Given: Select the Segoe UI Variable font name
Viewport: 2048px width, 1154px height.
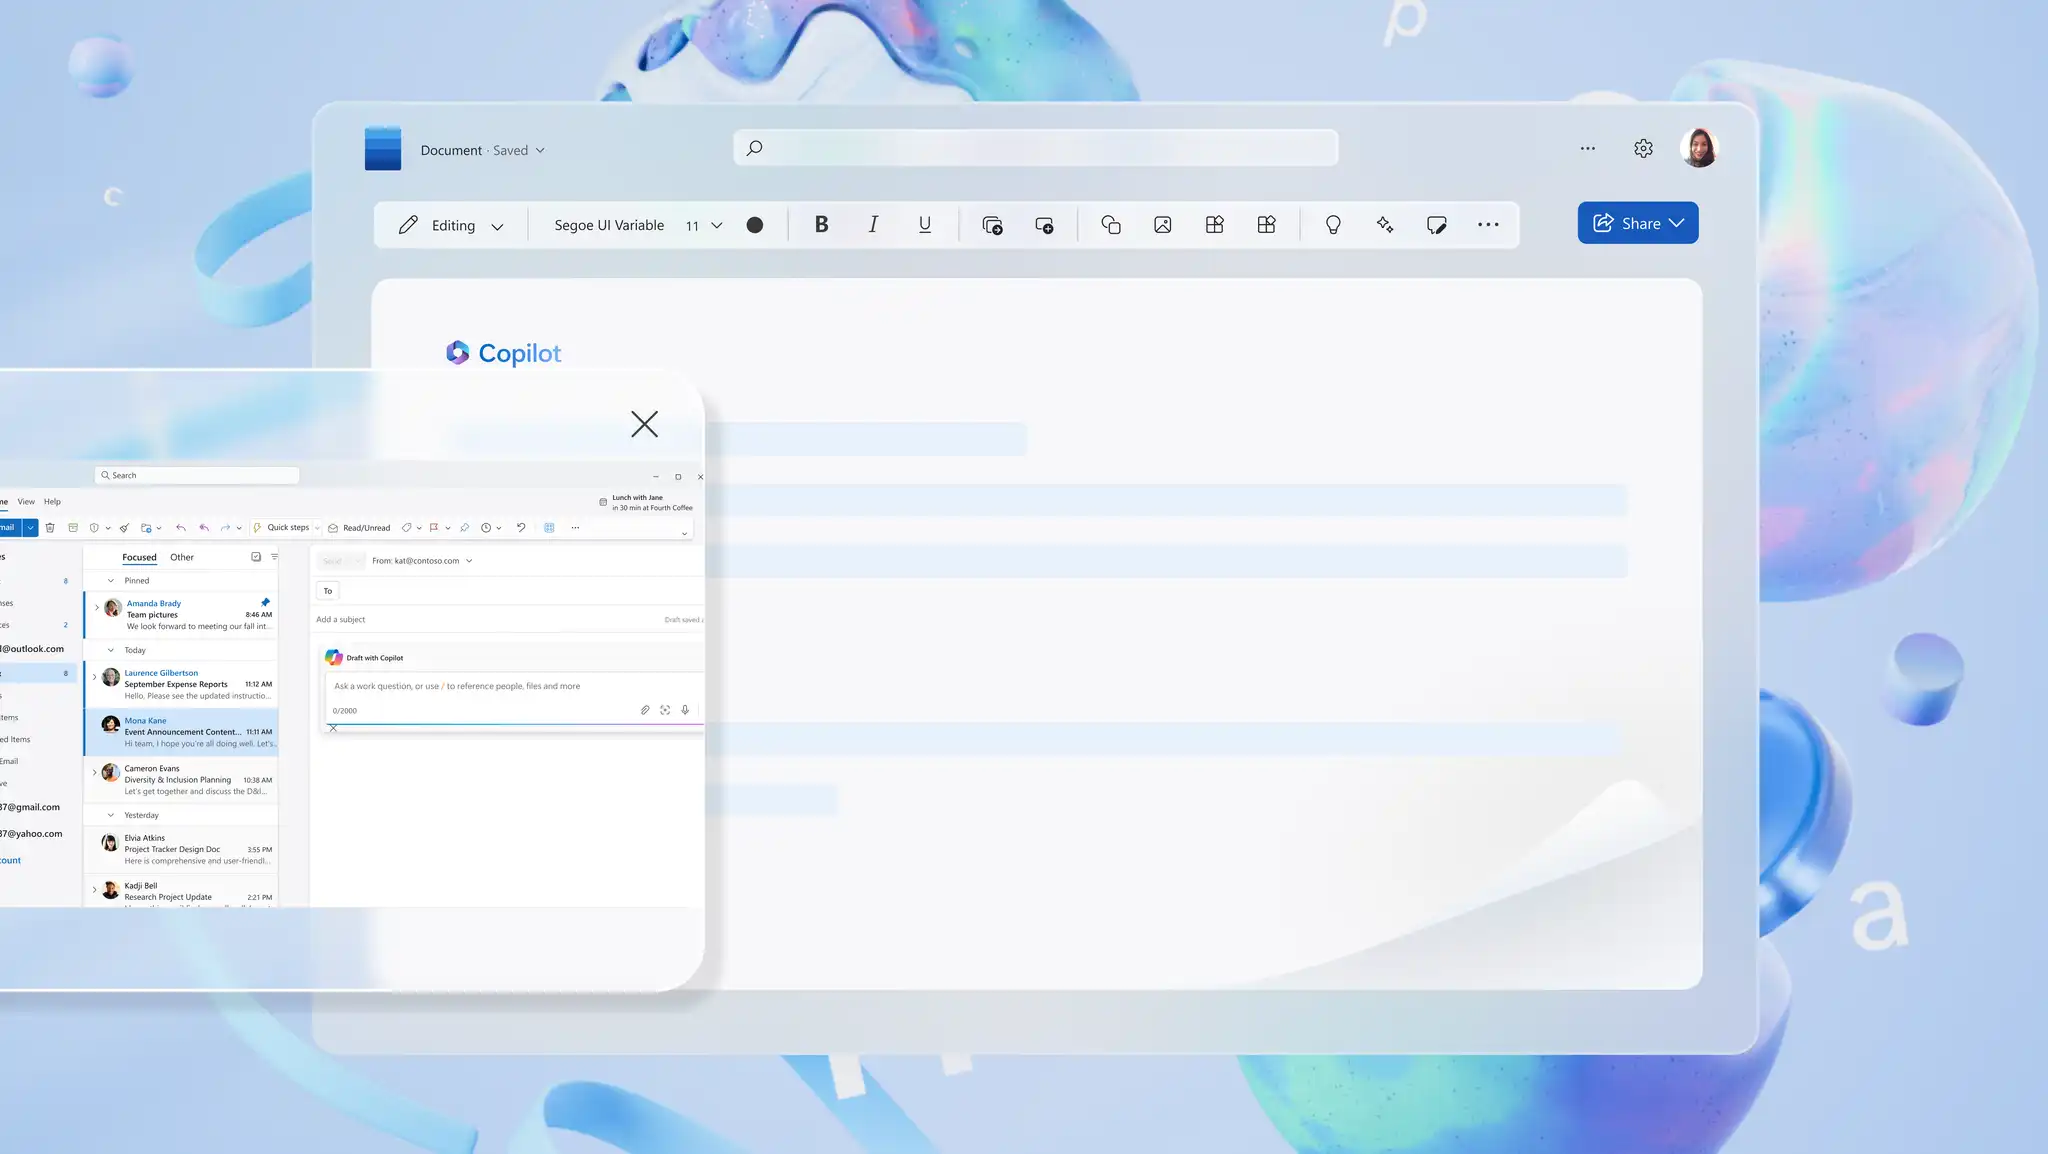Looking at the screenshot, I should (609, 225).
